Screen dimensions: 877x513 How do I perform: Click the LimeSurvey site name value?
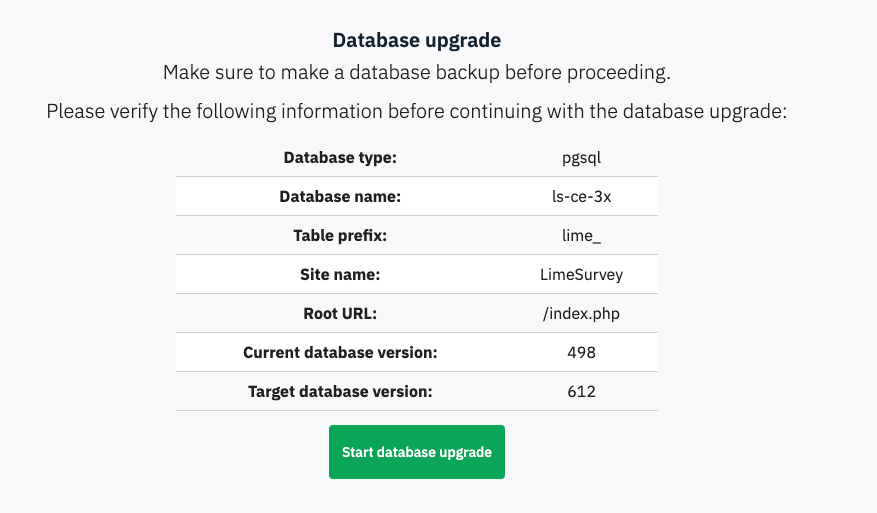[x=581, y=275]
